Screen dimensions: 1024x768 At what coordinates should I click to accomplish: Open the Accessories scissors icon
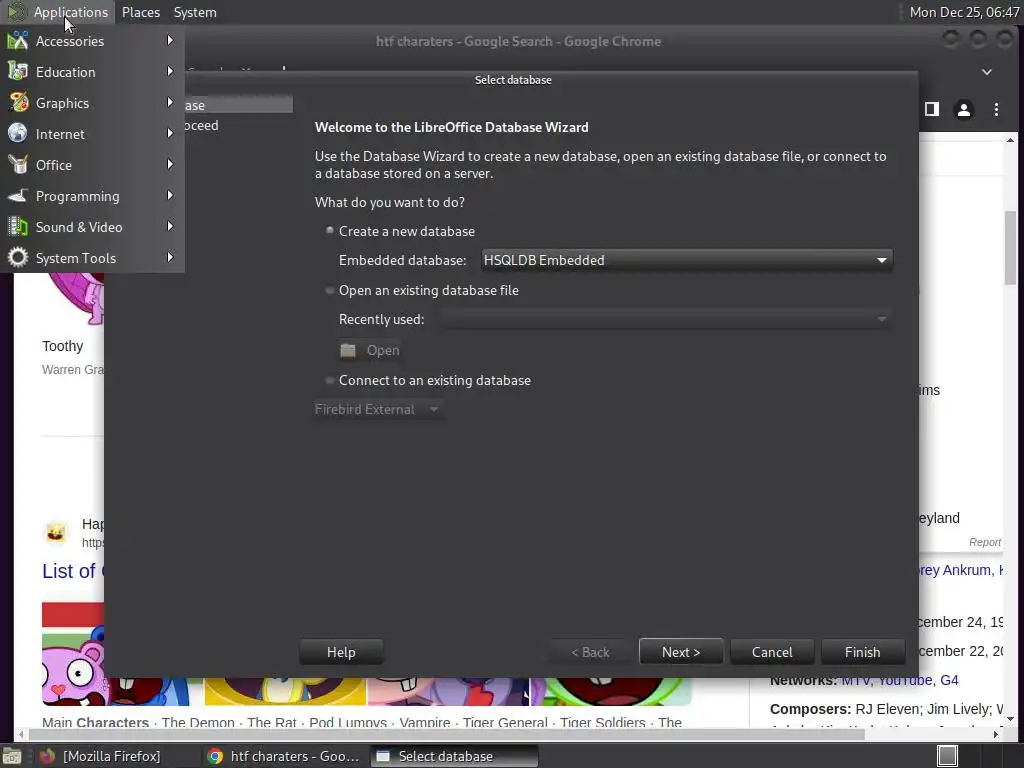(x=18, y=40)
